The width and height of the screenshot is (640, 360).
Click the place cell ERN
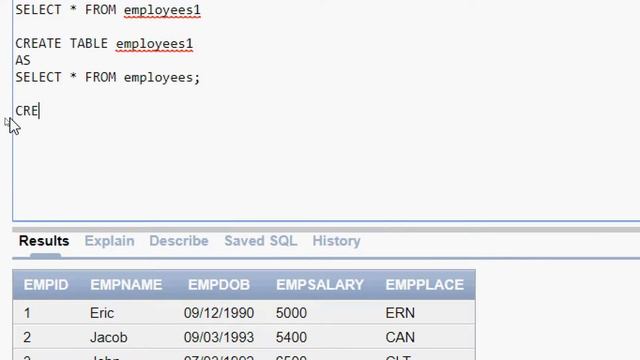click(400, 313)
